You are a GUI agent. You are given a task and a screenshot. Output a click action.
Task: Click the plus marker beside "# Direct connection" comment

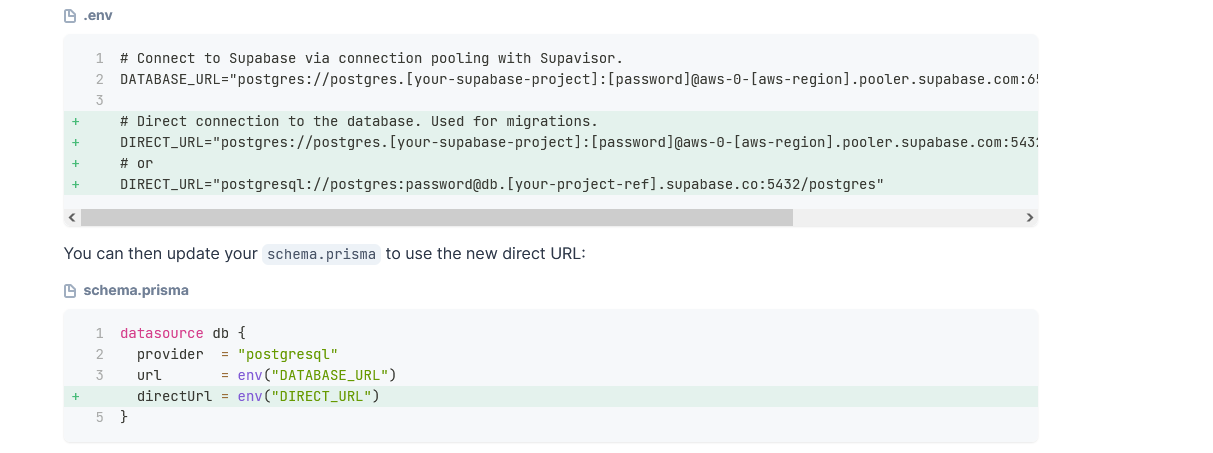pyautogui.click(x=75, y=121)
